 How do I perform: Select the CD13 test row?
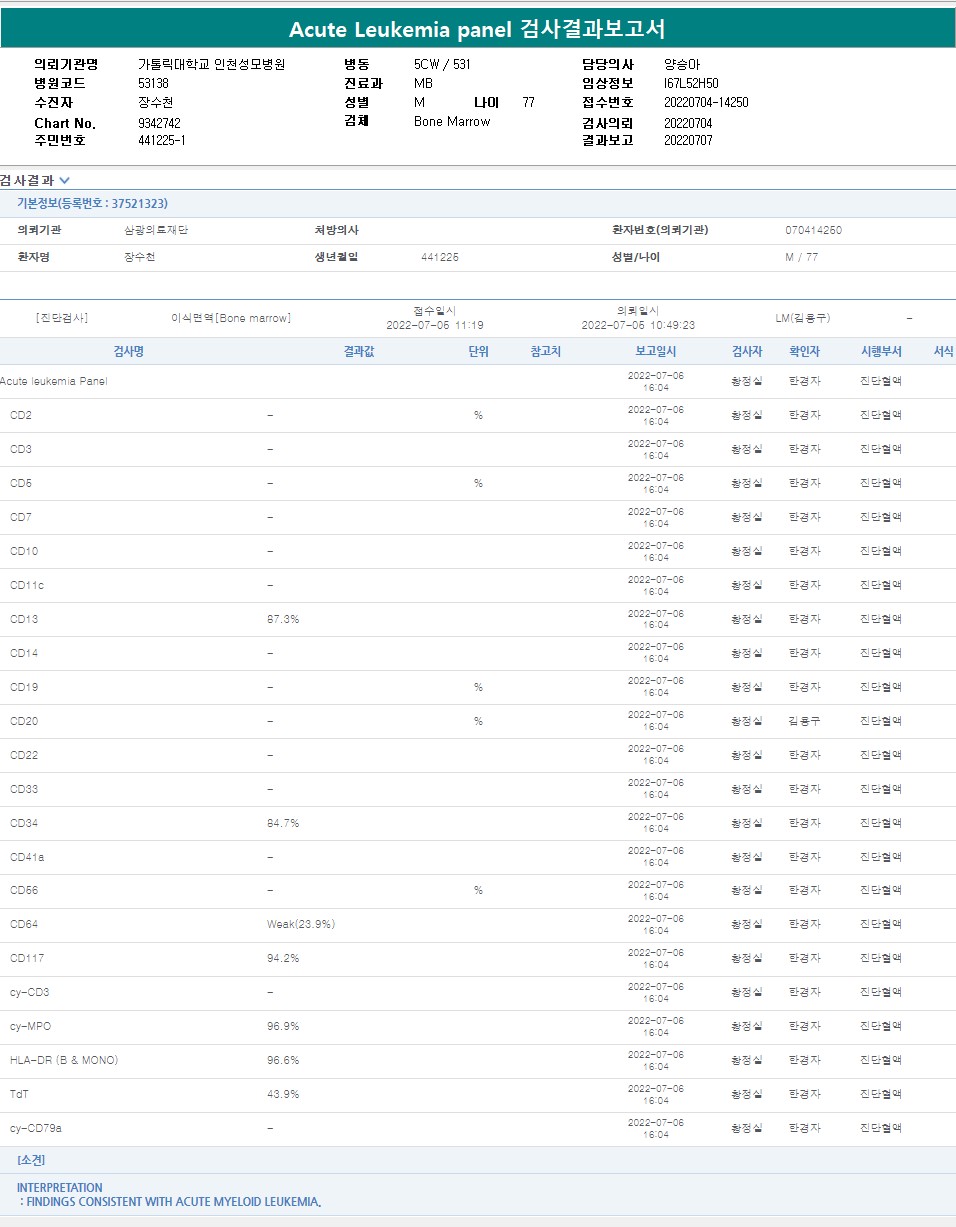coord(24,619)
